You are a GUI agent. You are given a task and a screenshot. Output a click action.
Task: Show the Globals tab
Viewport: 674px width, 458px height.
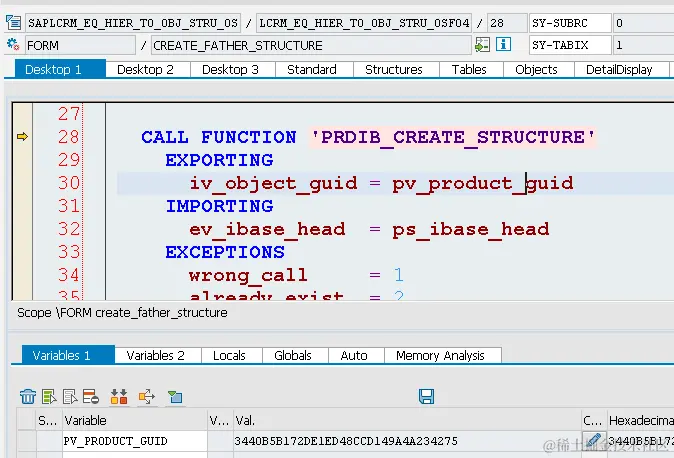(293, 355)
